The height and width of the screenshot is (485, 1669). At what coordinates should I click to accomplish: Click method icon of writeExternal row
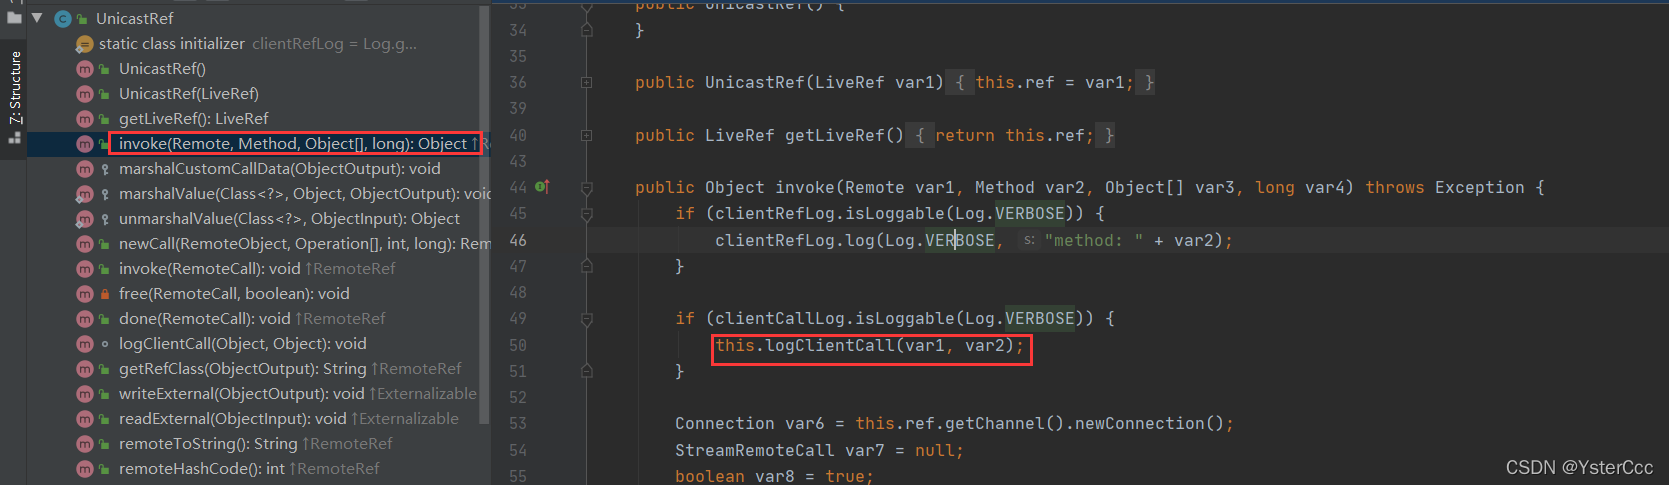point(85,394)
